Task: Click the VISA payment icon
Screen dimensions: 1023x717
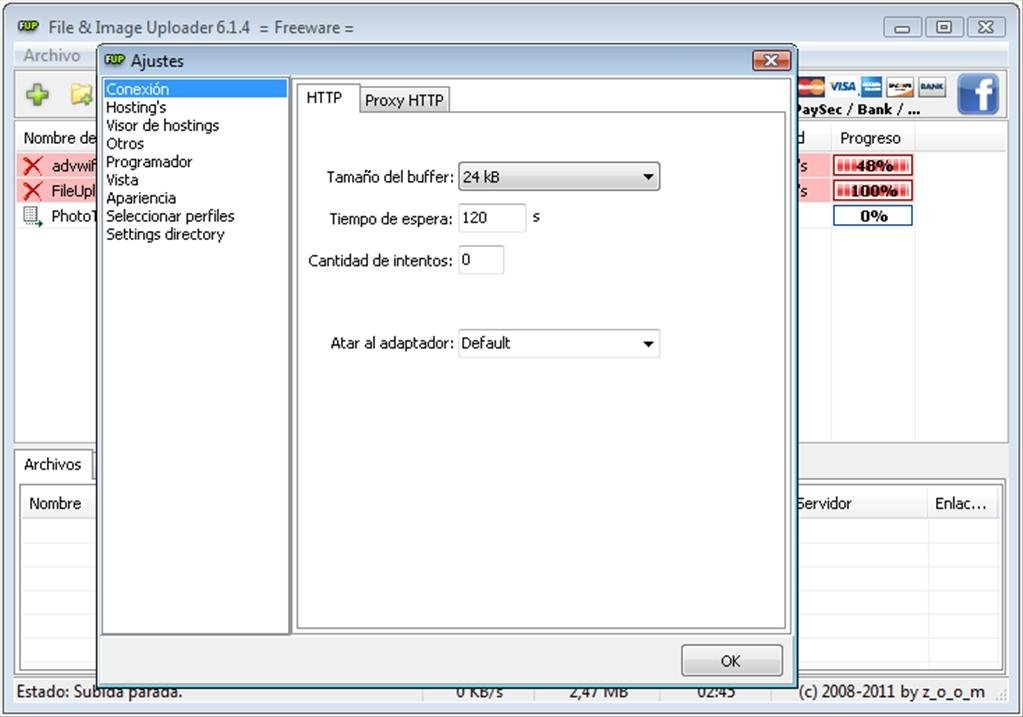Action: (x=842, y=86)
